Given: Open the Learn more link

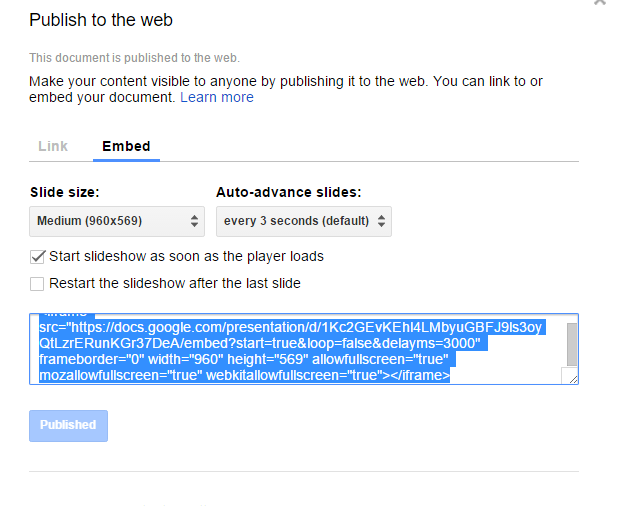Looking at the screenshot, I should (217, 97).
